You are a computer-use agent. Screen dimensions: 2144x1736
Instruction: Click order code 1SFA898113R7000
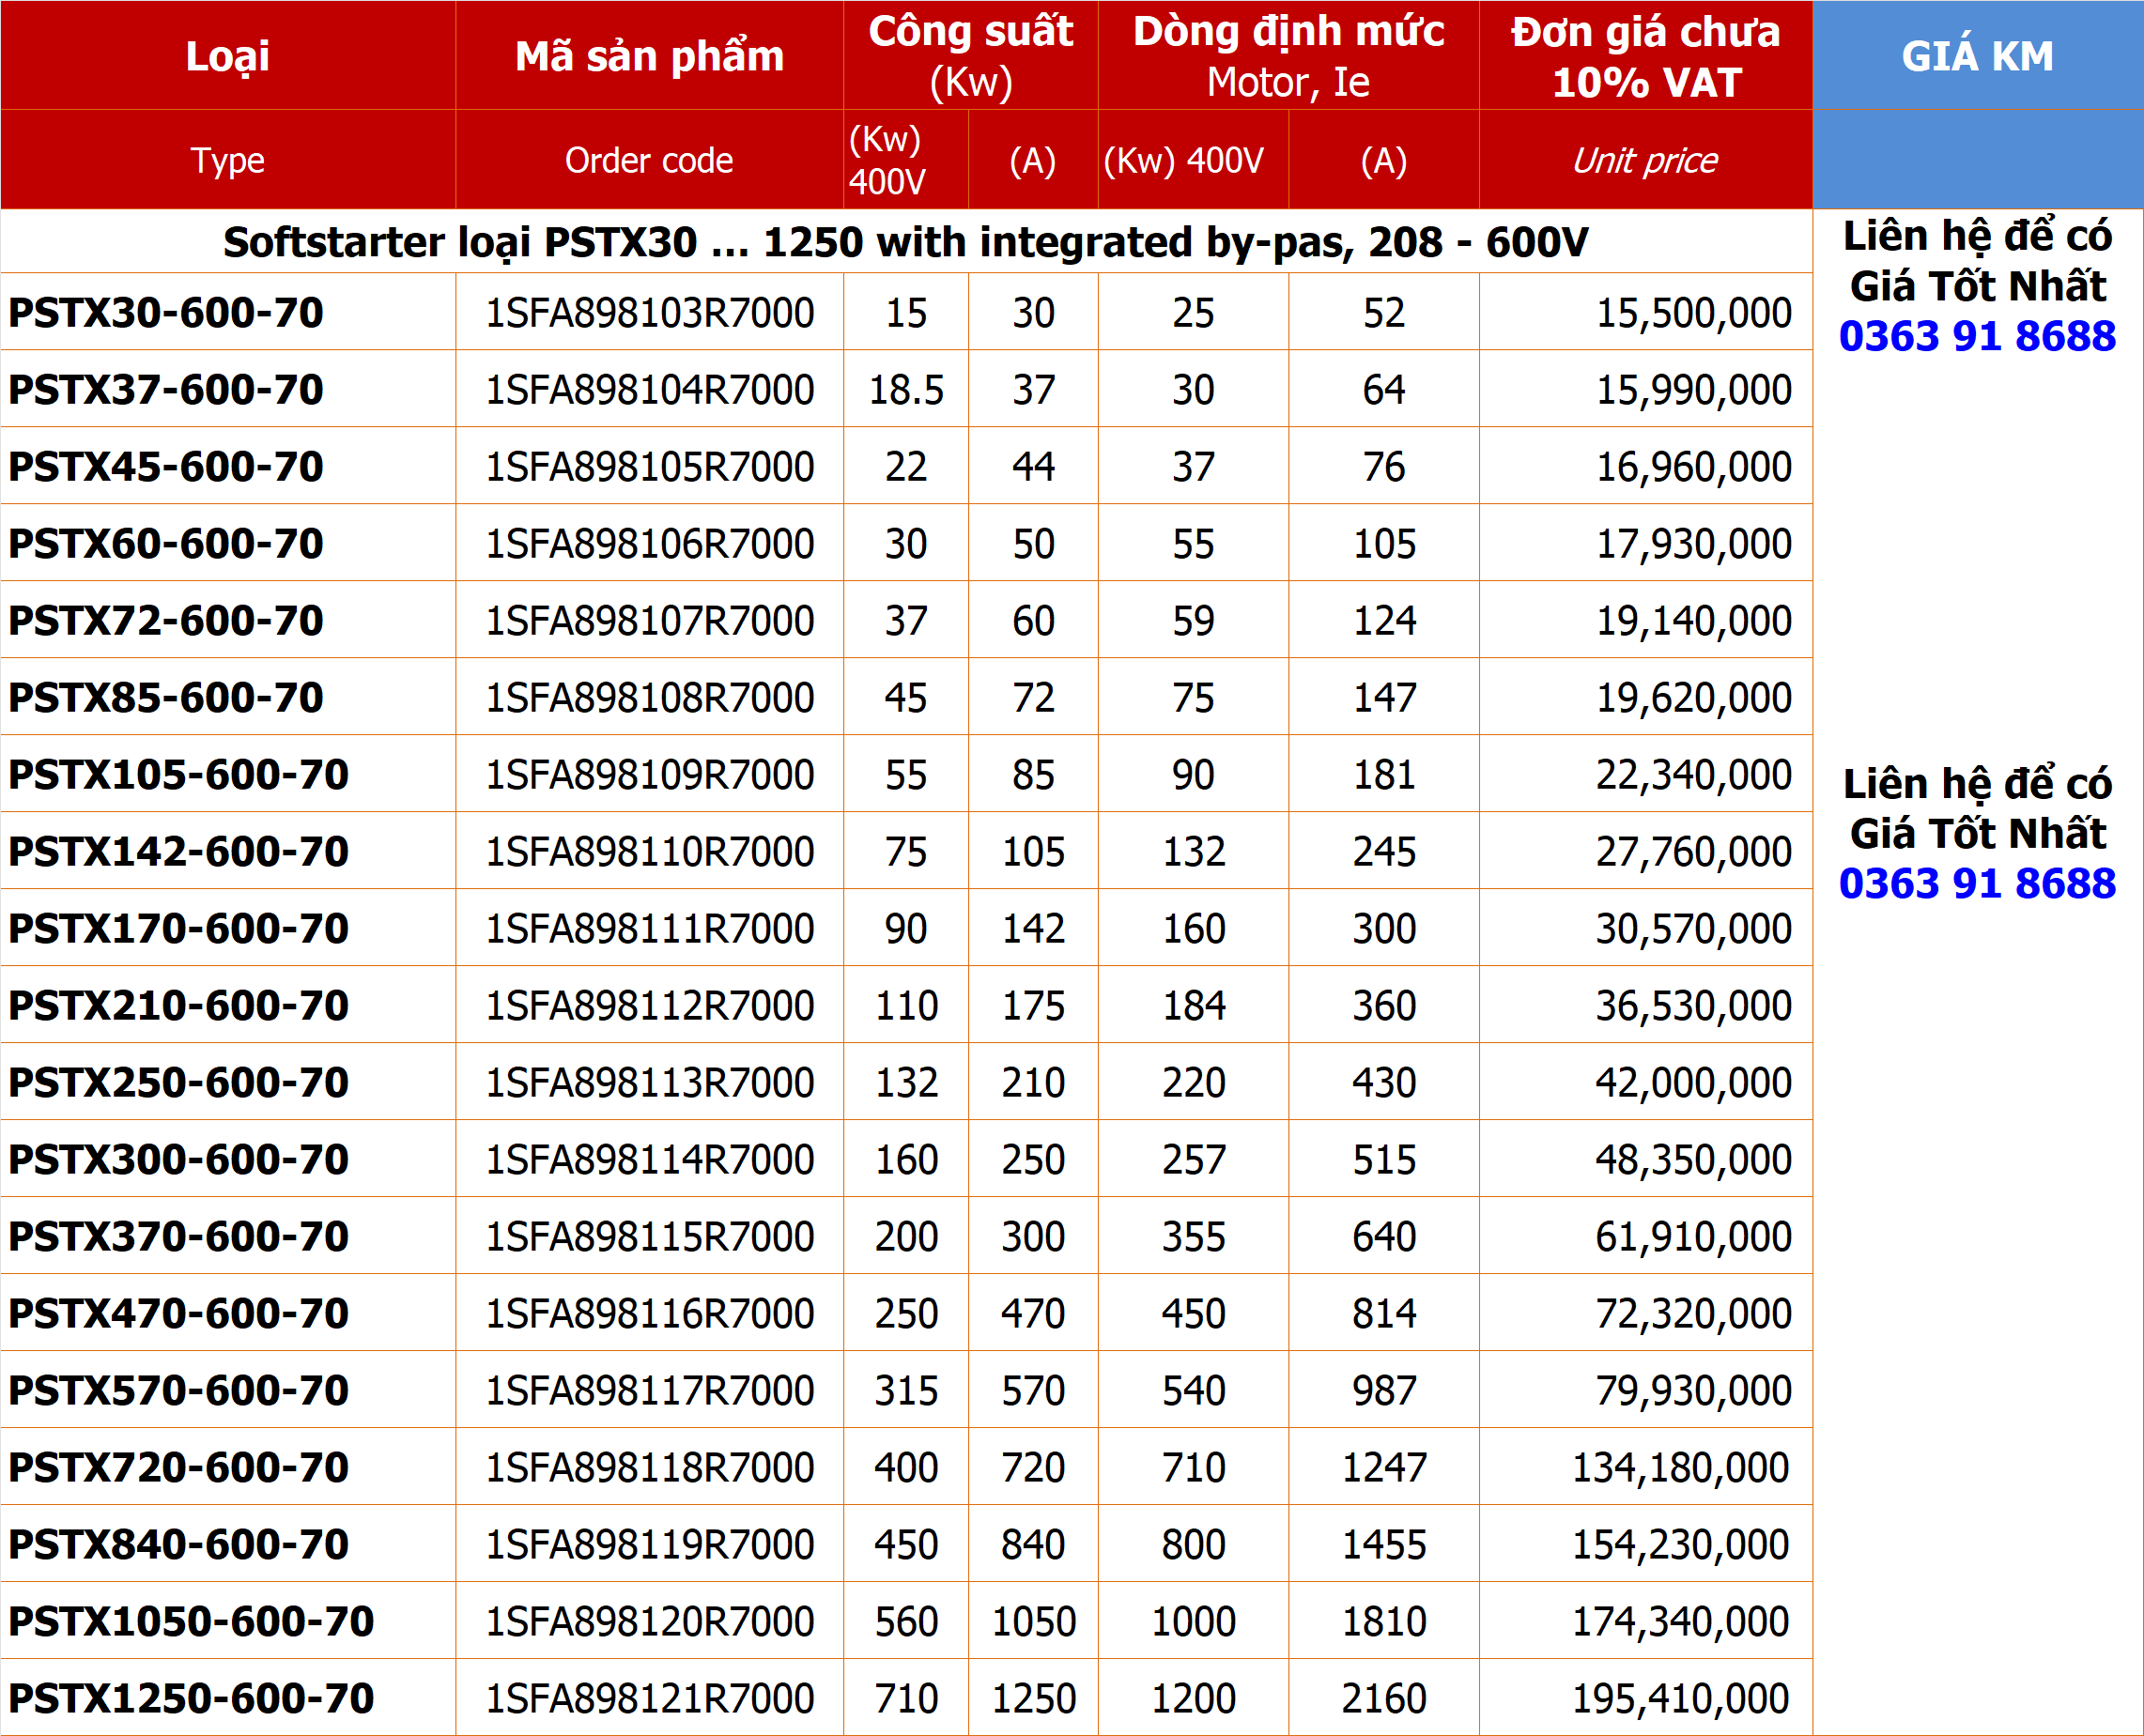[x=649, y=1083]
